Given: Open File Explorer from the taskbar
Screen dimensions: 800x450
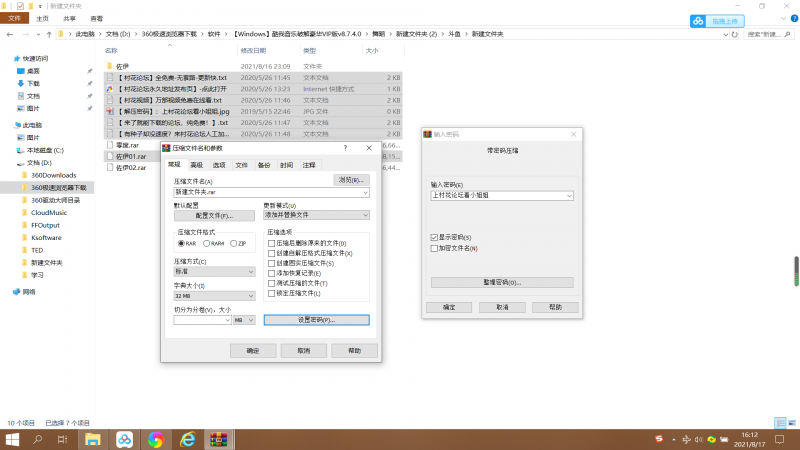Looking at the screenshot, I should pyautogui.click(x=92, y=438).
